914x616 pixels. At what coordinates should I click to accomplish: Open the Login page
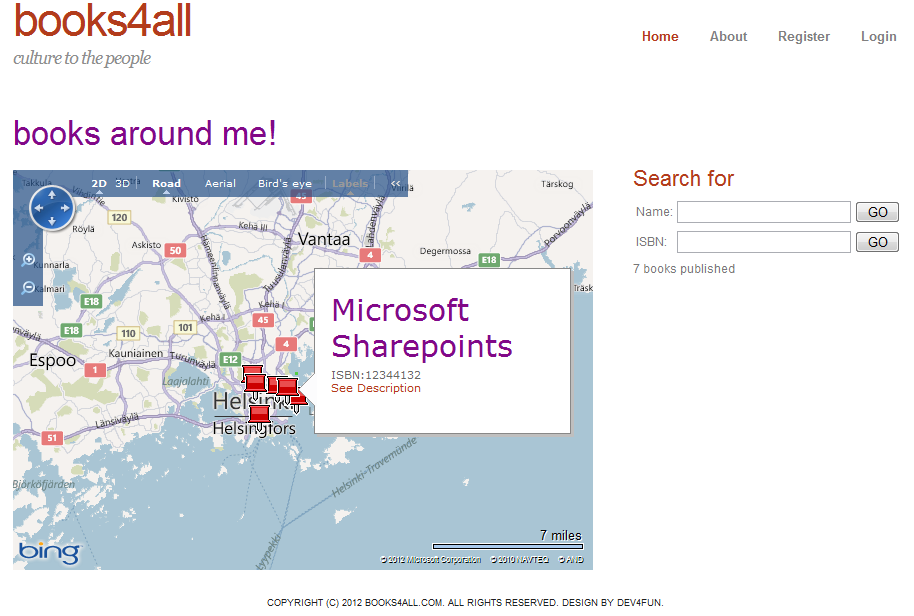(x=878, y=37)
